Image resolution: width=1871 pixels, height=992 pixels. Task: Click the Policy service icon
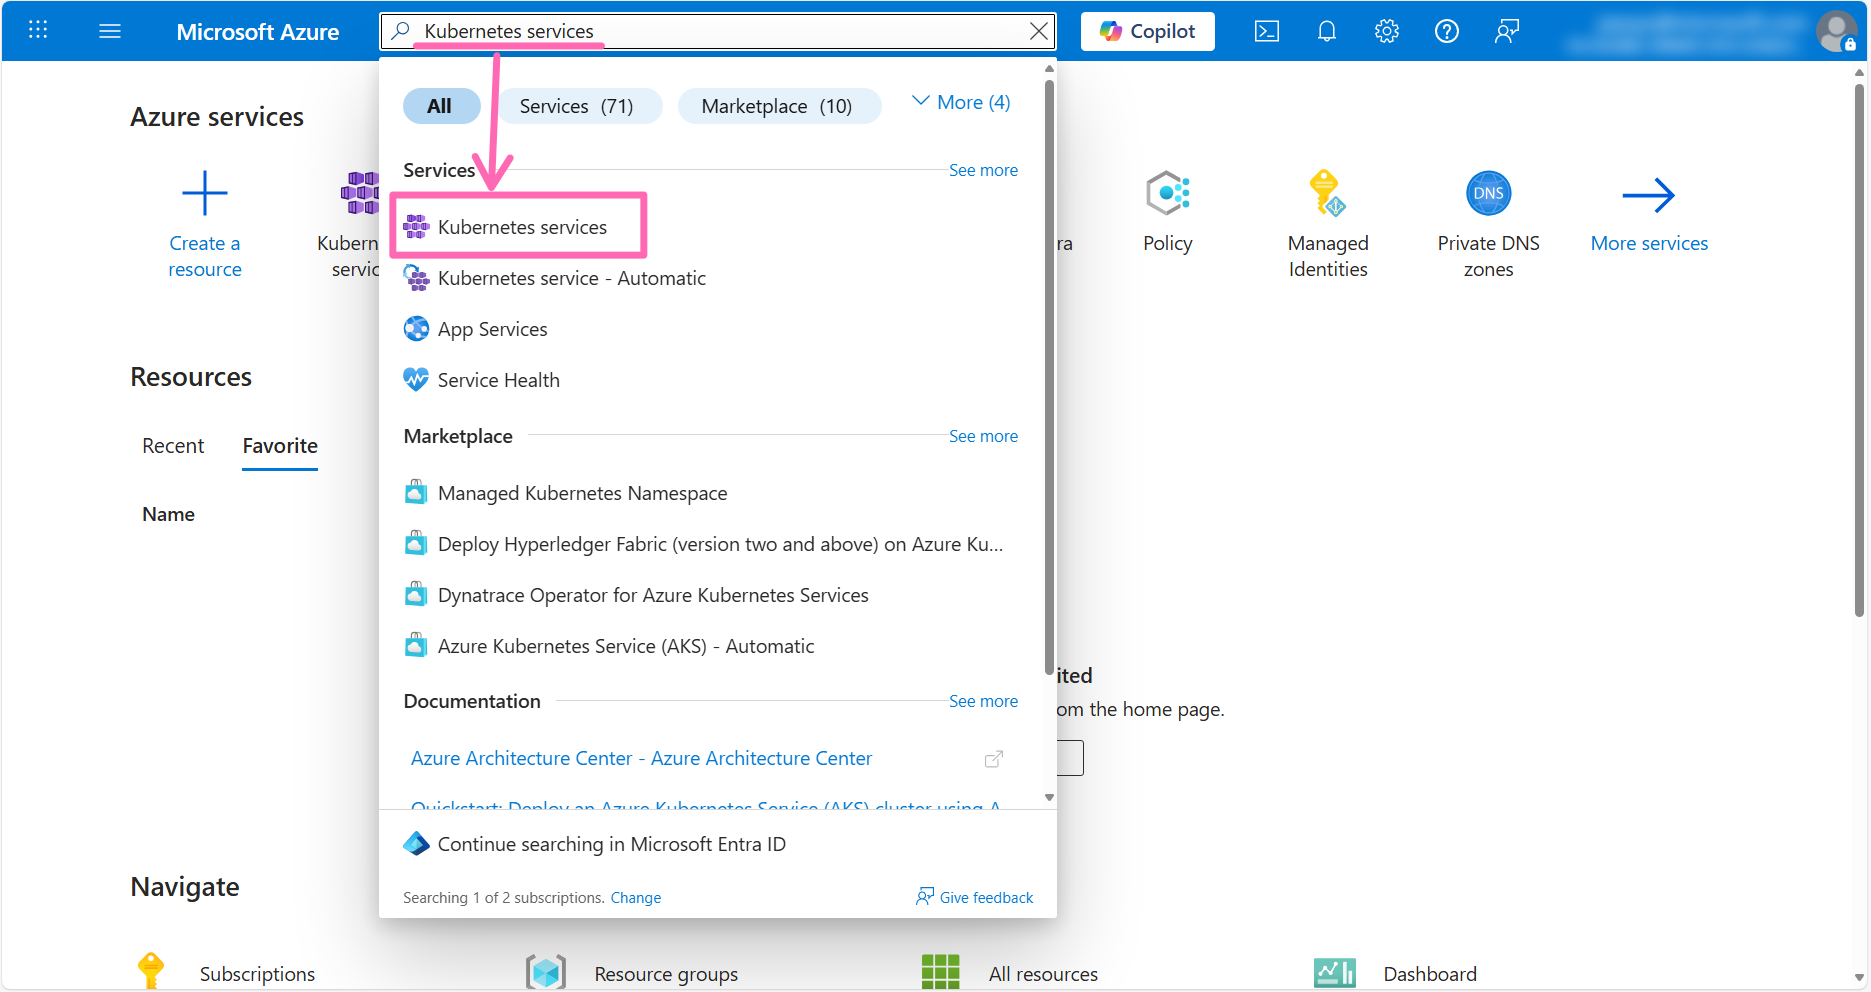point(1167,194)
